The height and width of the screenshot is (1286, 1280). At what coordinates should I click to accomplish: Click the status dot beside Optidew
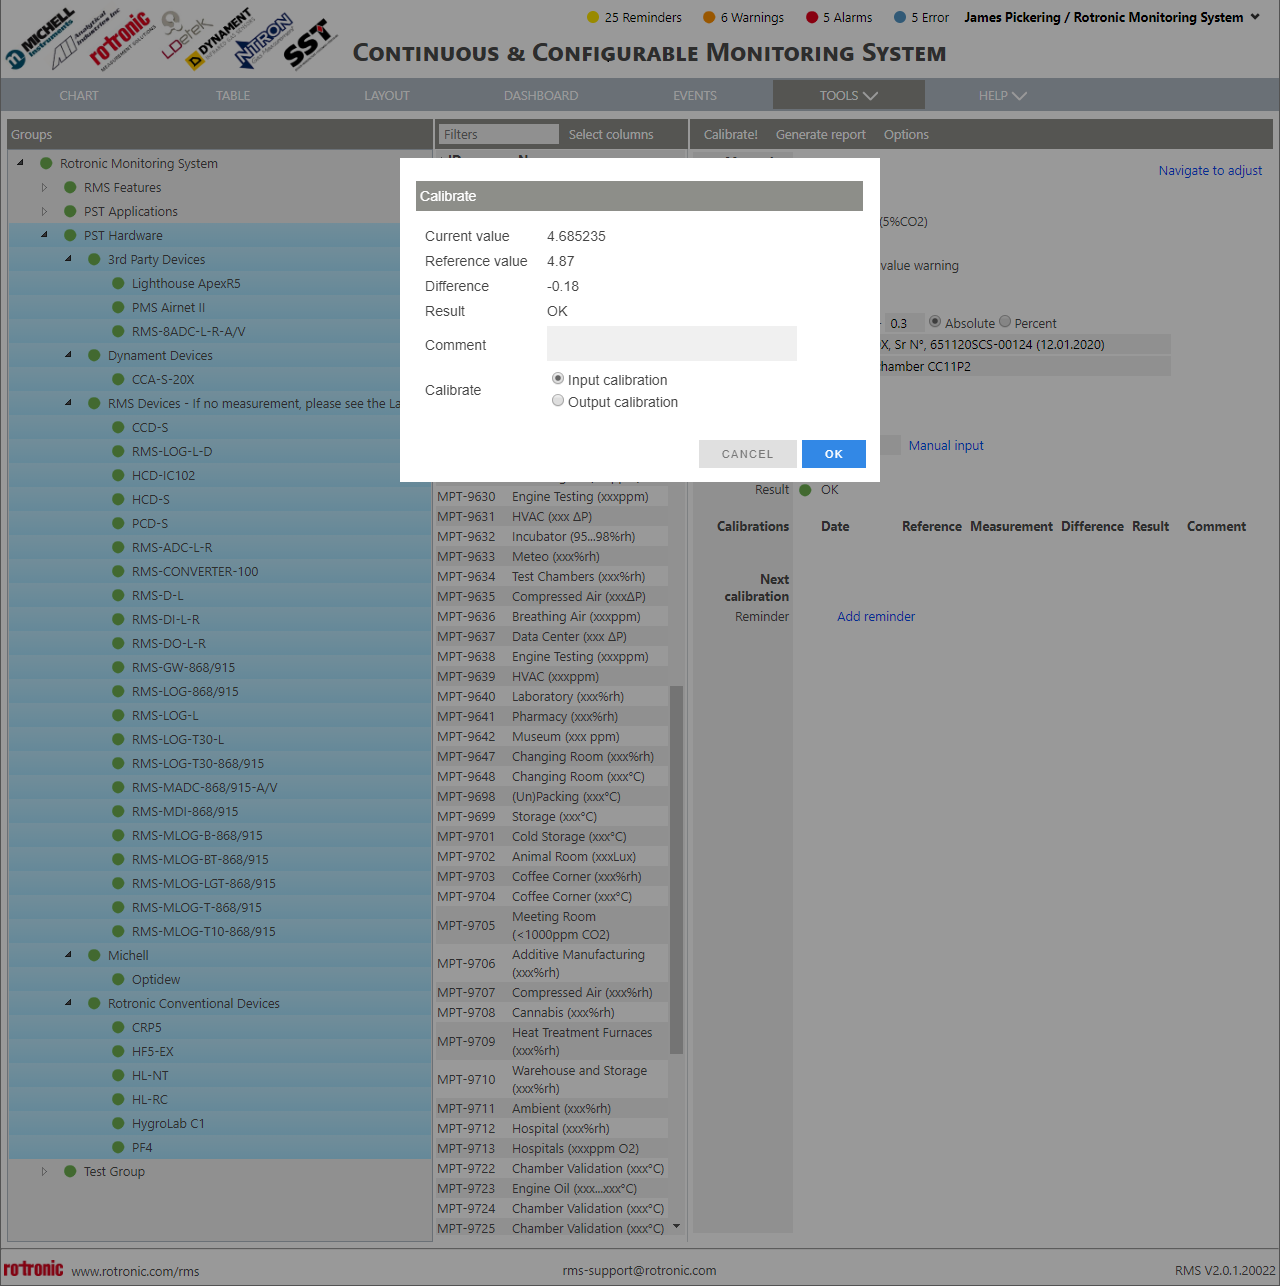(x=118, y=979)
